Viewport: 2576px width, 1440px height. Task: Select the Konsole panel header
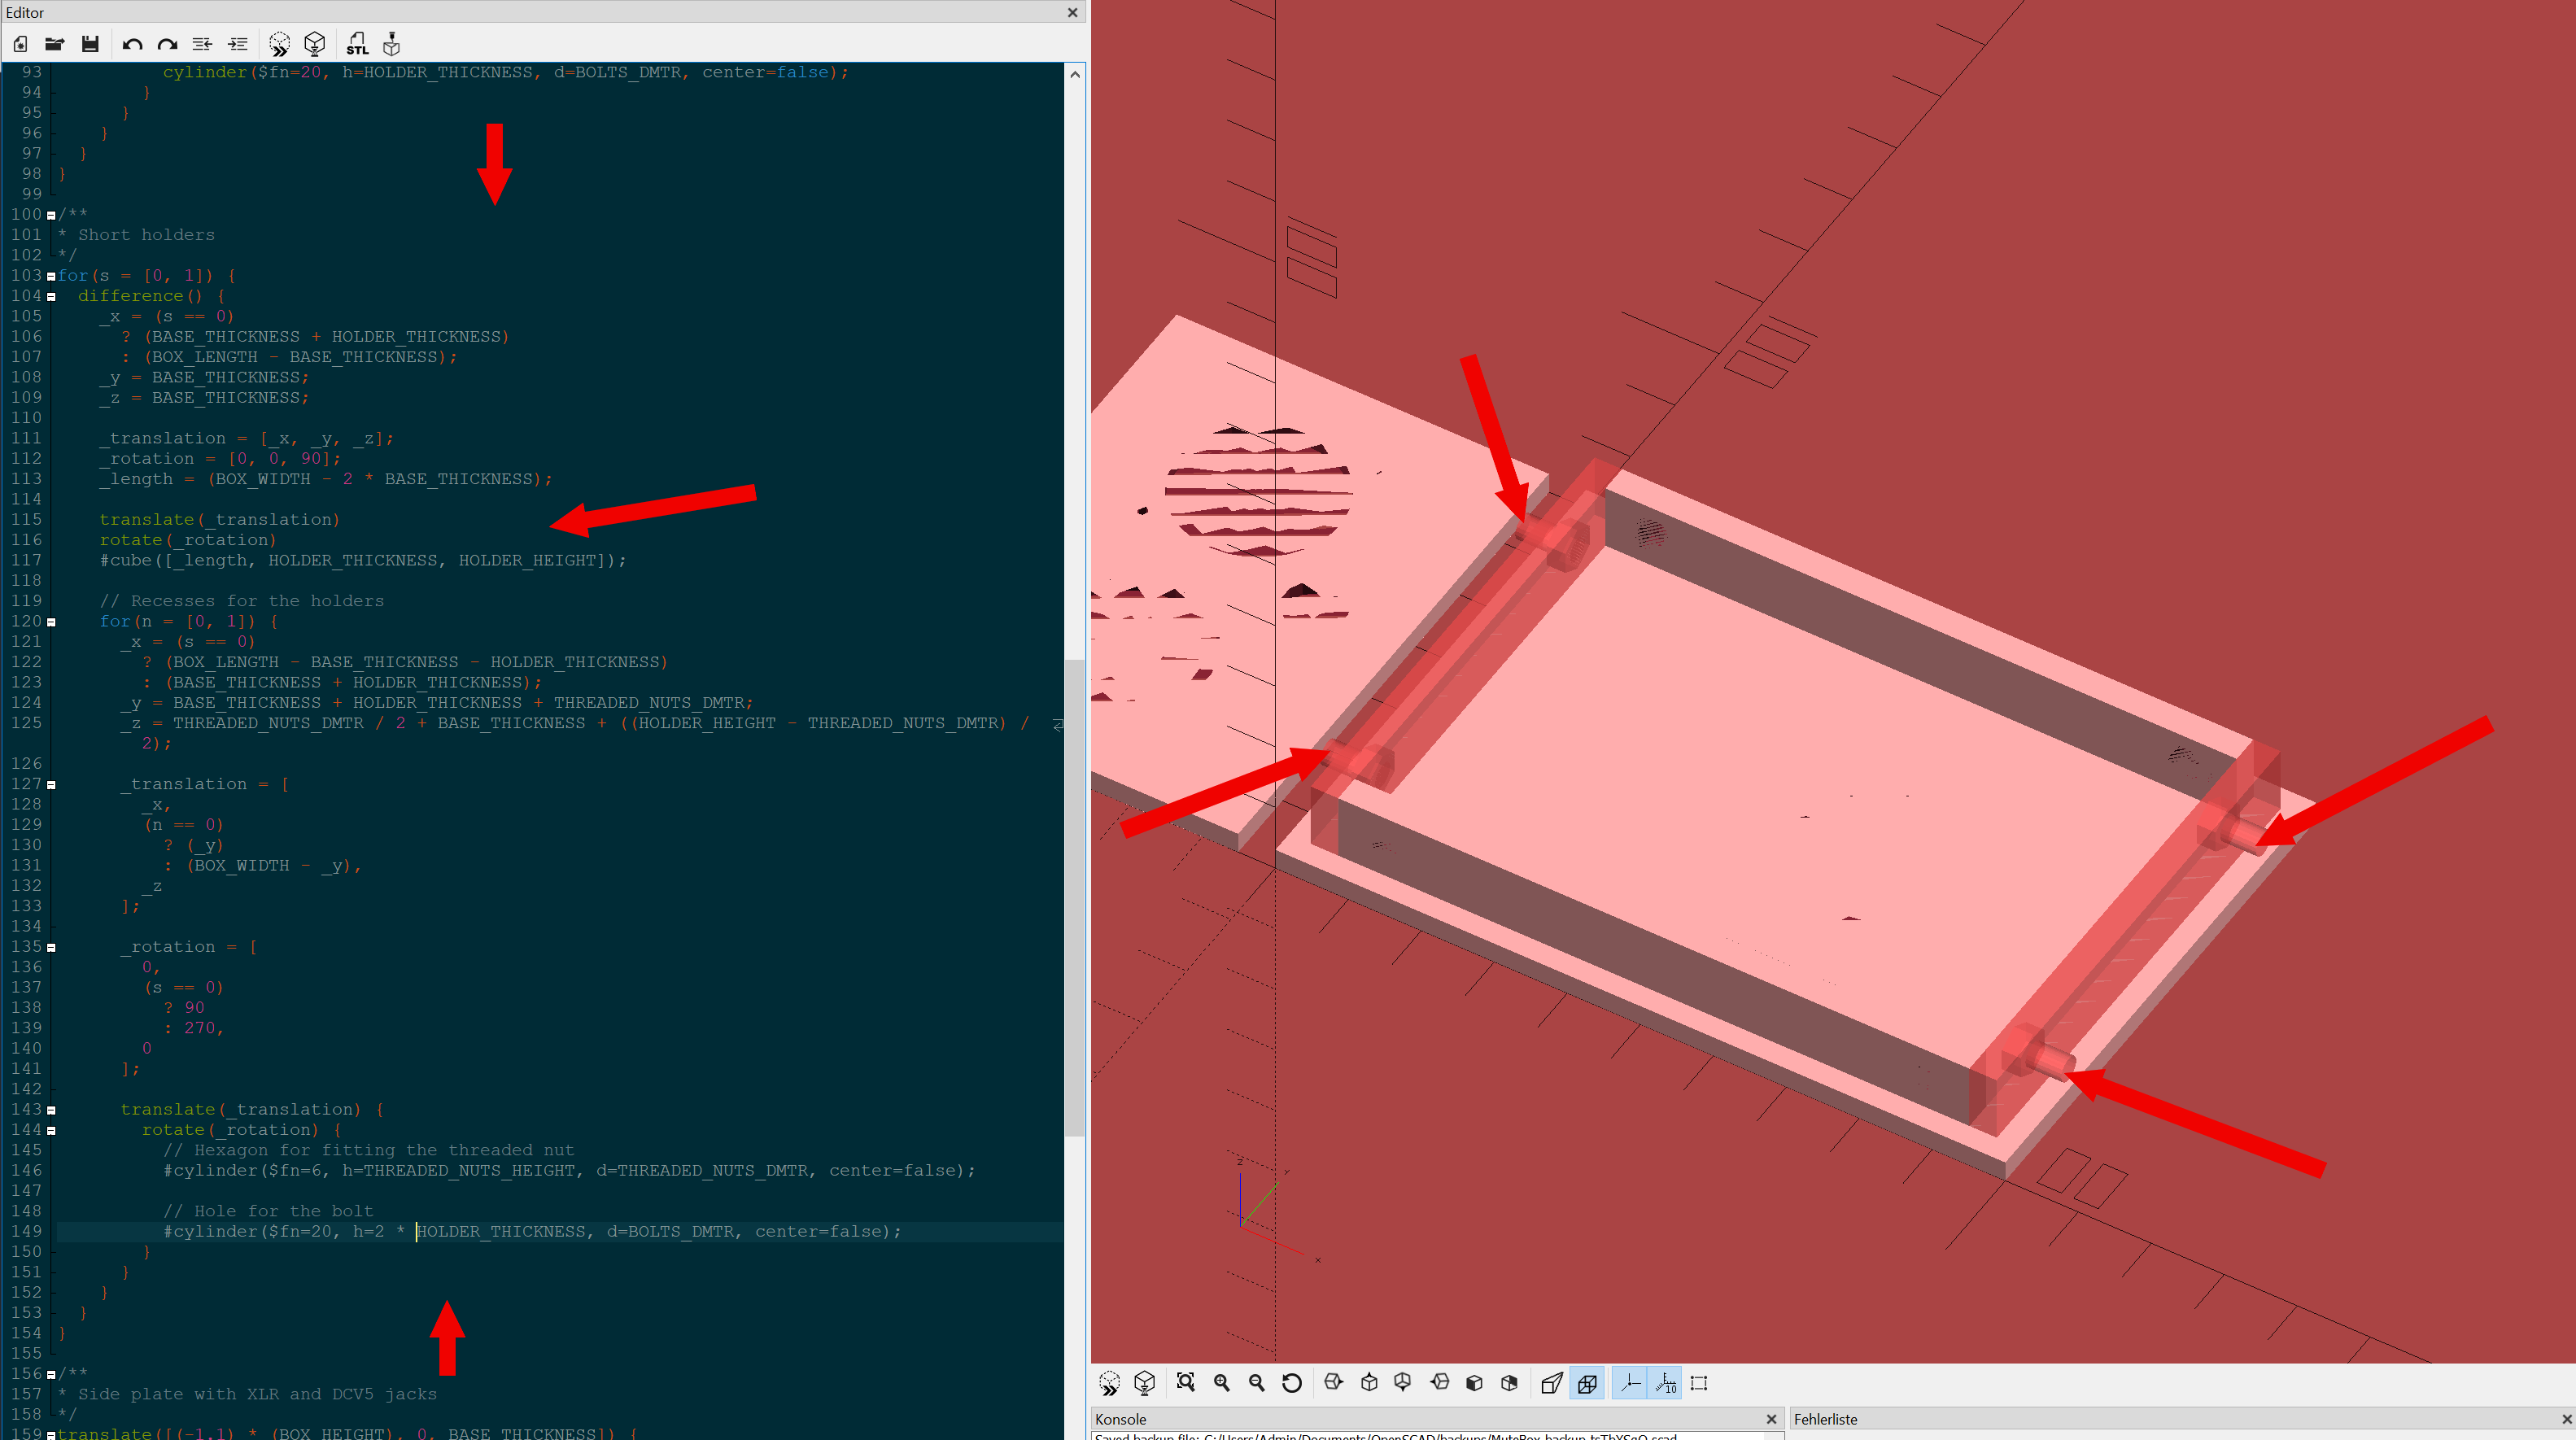1121,1419
